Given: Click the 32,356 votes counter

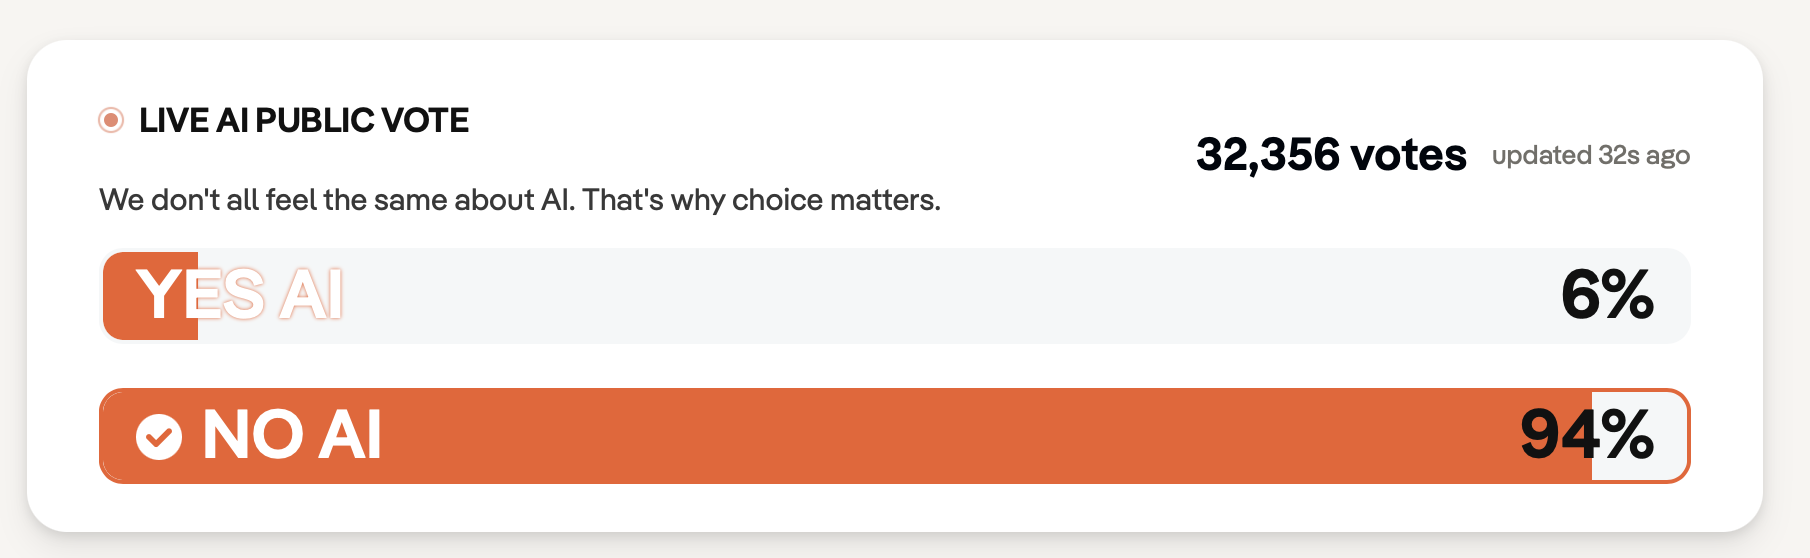Looking at the screenshot, I should (x=1330, y=155).
